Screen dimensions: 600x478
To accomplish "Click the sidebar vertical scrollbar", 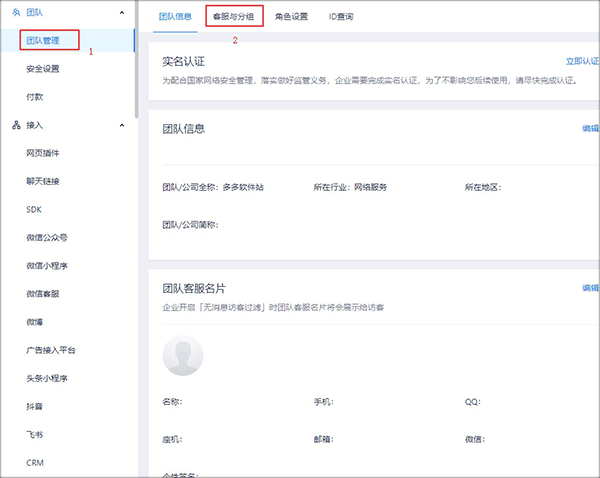I will click(x=136, y=60).
